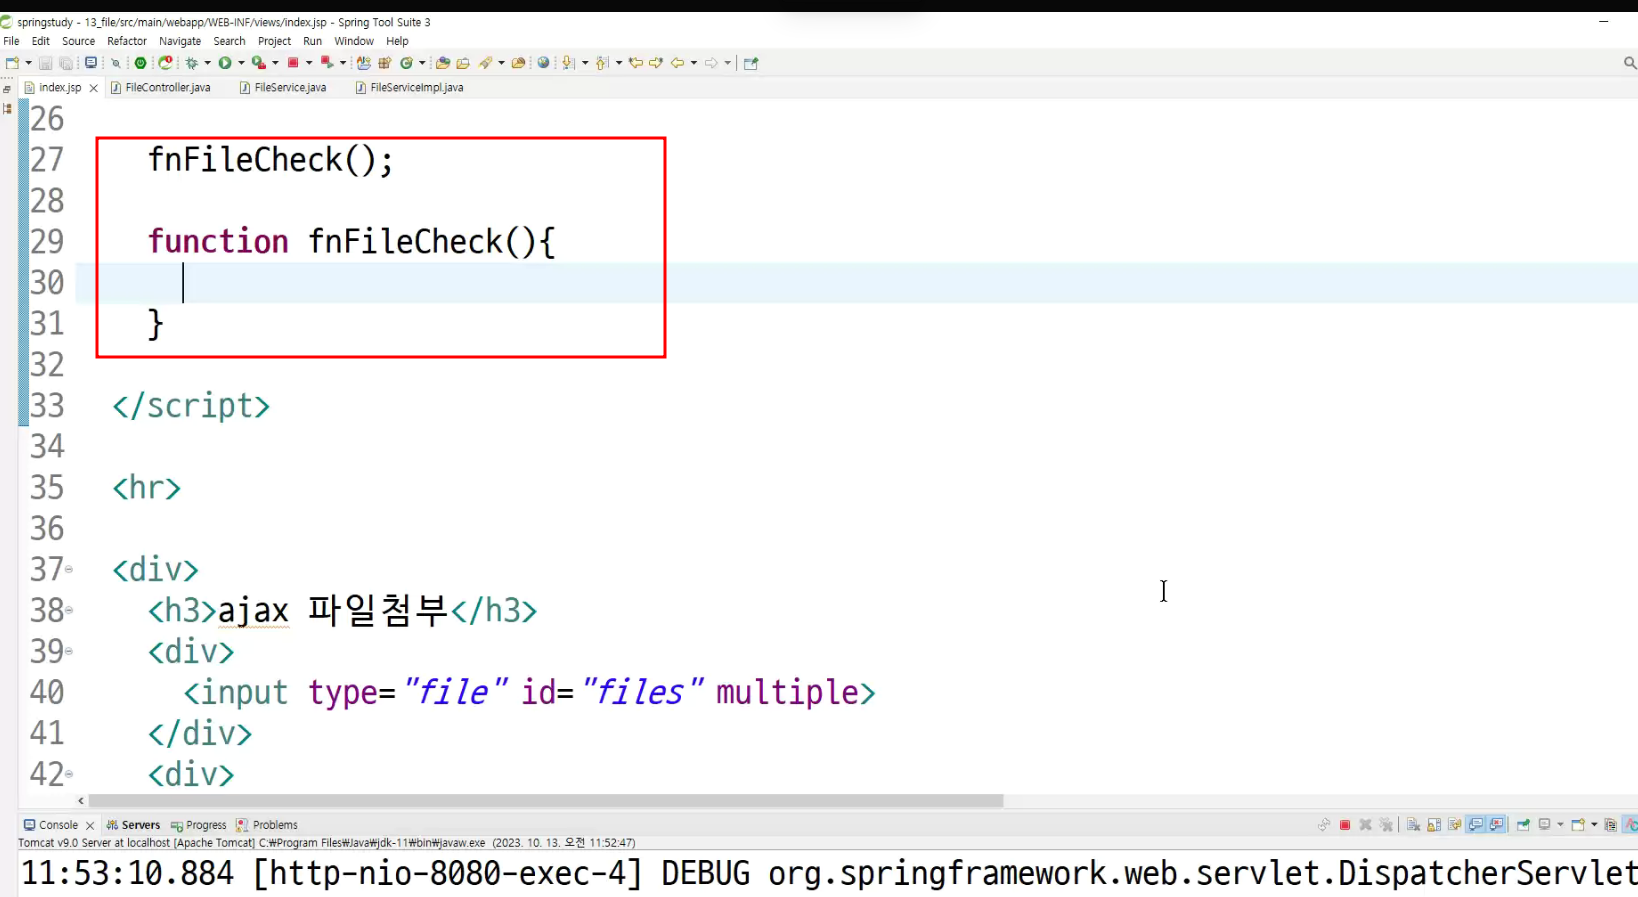This screenshot has height=897, width=1638.
Task: Toggle Scroll Lock in console toolbar
Action: click(x=1434, y=825)
